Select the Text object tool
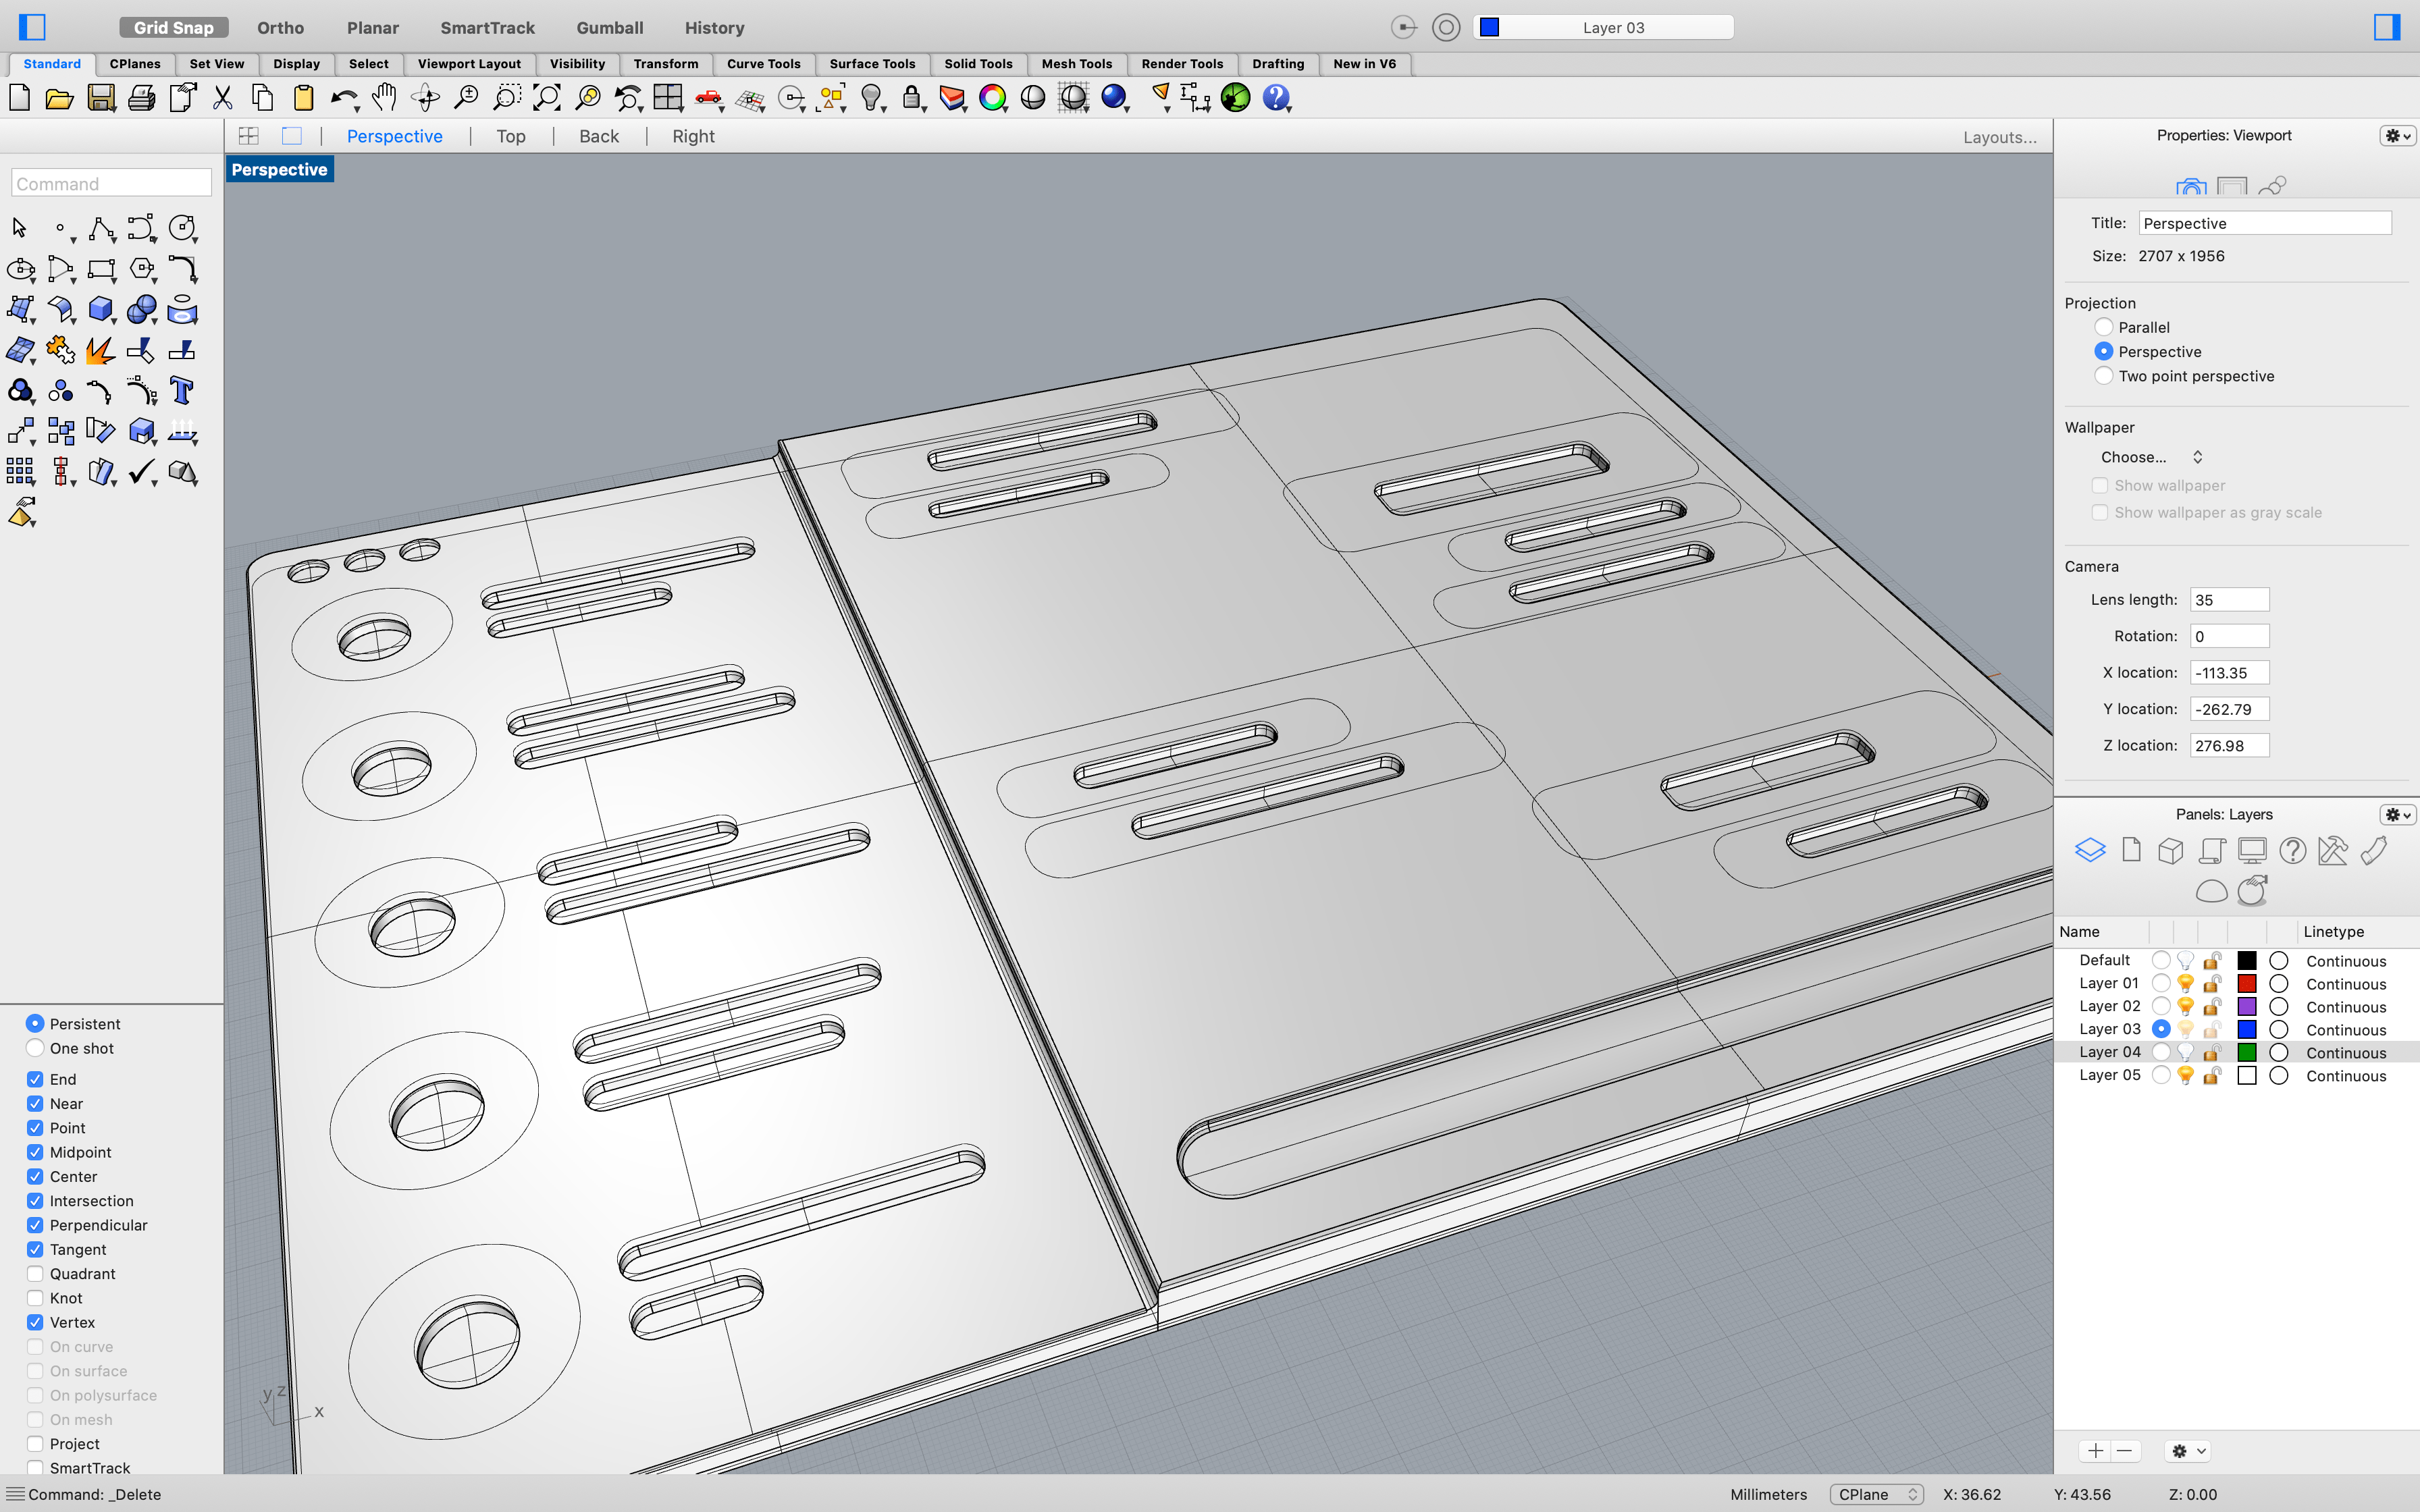 (x=181, y=390)
